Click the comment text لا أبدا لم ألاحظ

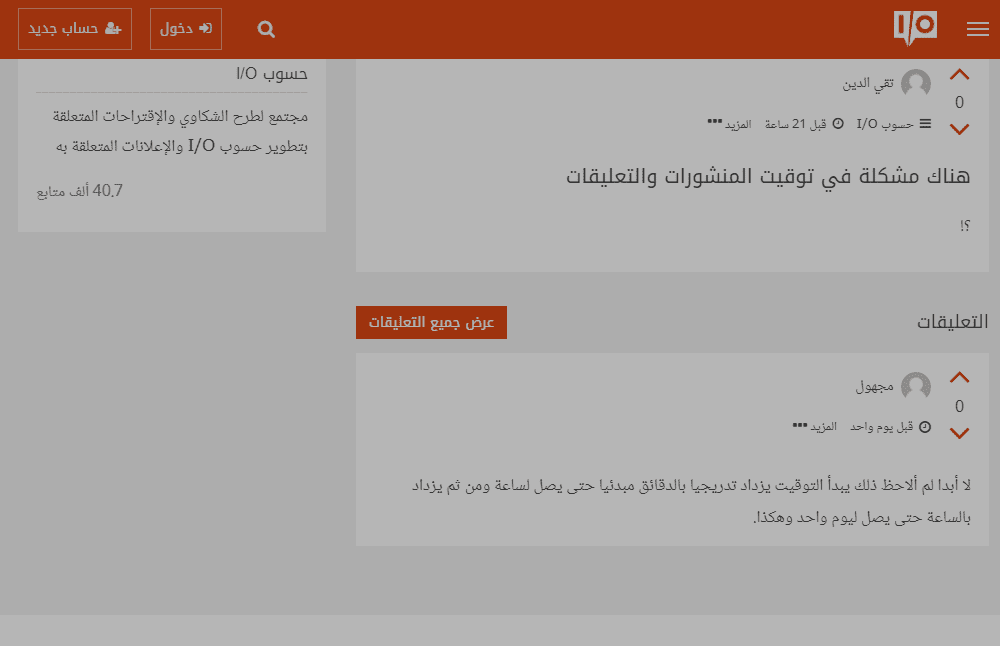pyautogui.click(x=691, y=501)
